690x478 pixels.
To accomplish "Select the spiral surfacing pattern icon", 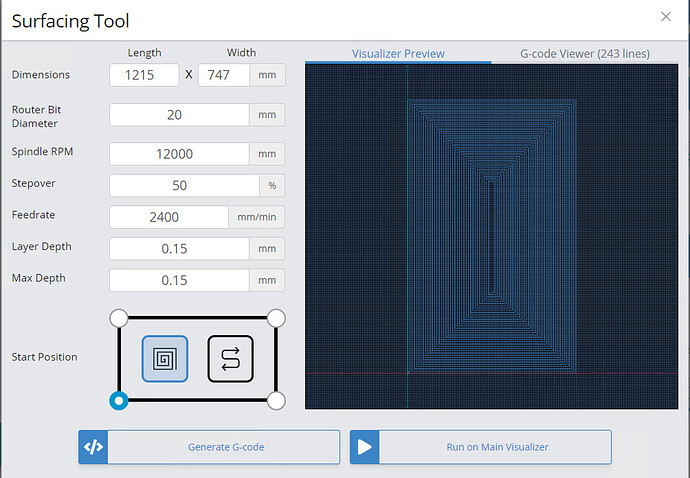I will pos(165,359).
